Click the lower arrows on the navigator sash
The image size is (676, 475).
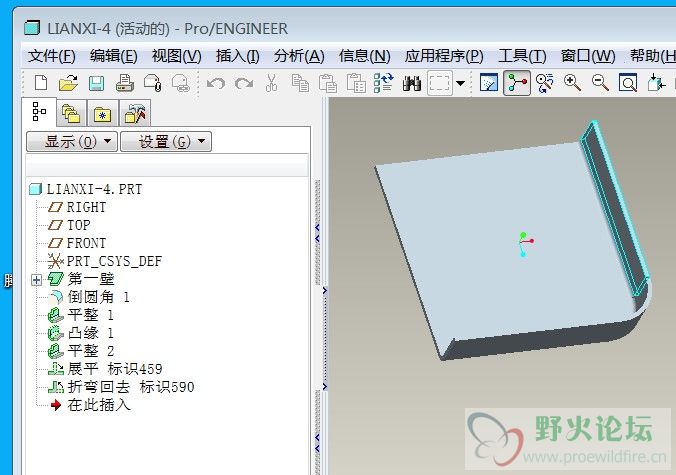point(317,443)
